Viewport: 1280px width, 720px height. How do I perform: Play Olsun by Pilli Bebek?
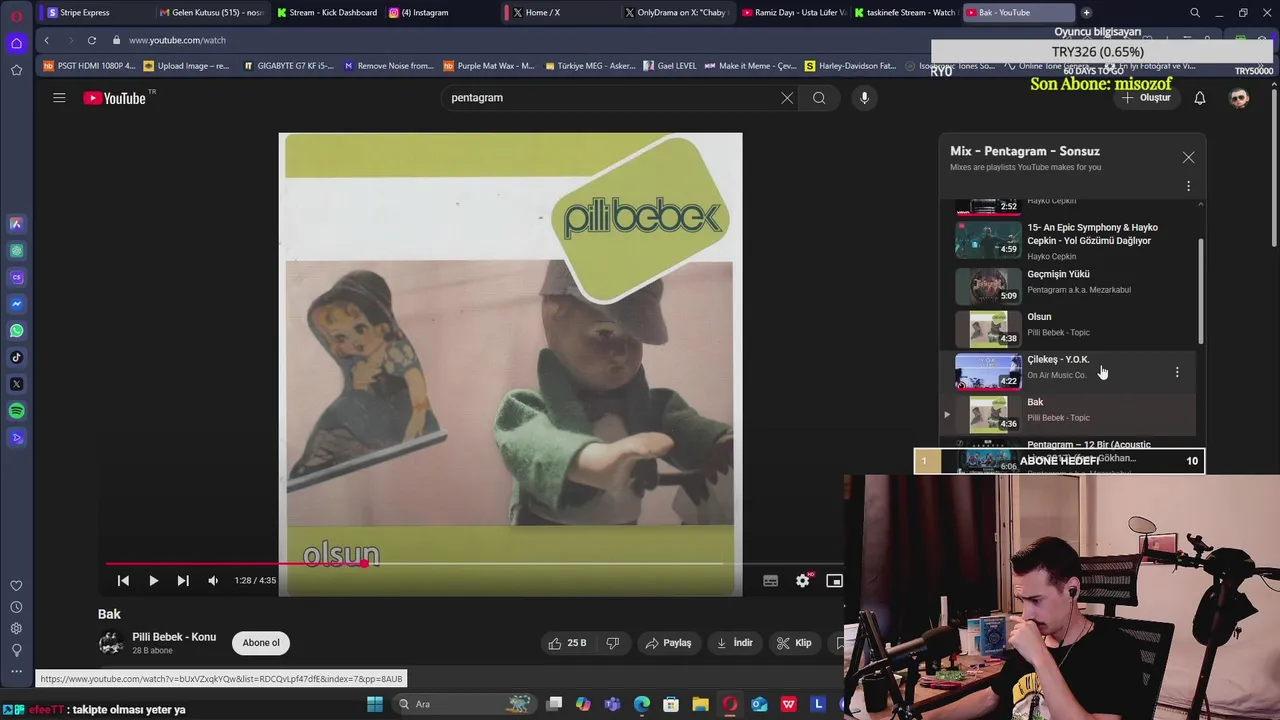(1070, 329)
